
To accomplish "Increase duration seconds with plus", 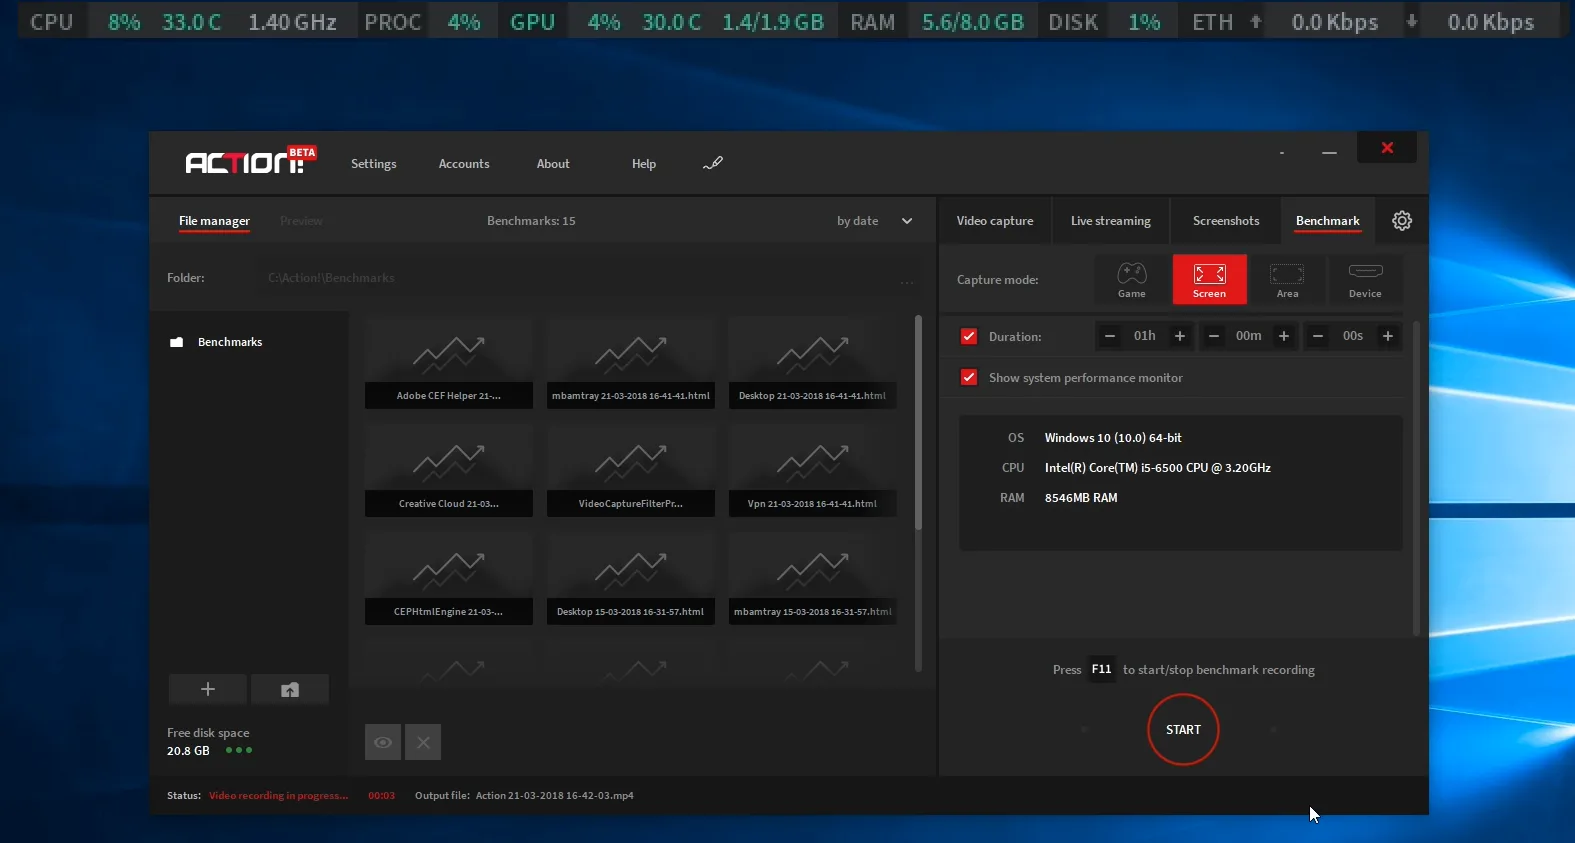I will point(1388,336).
